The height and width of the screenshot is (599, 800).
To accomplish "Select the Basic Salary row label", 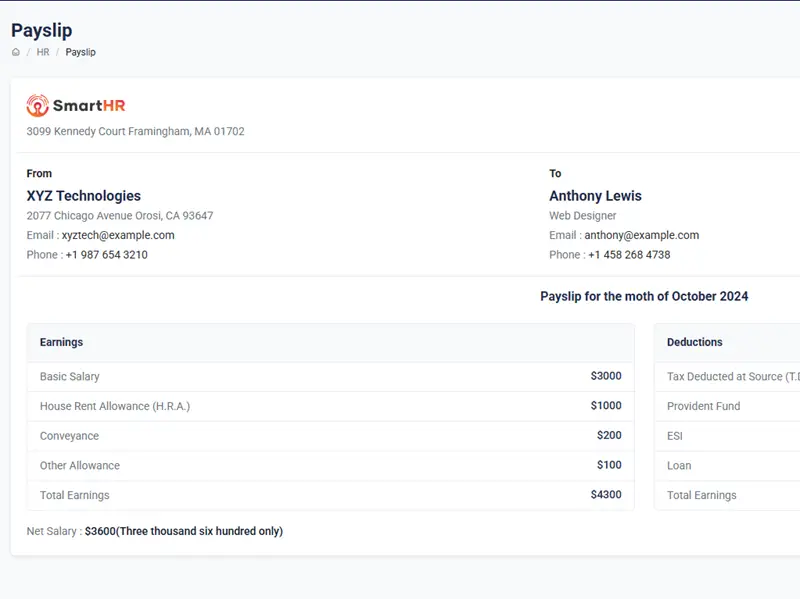I will coord(70,377).
